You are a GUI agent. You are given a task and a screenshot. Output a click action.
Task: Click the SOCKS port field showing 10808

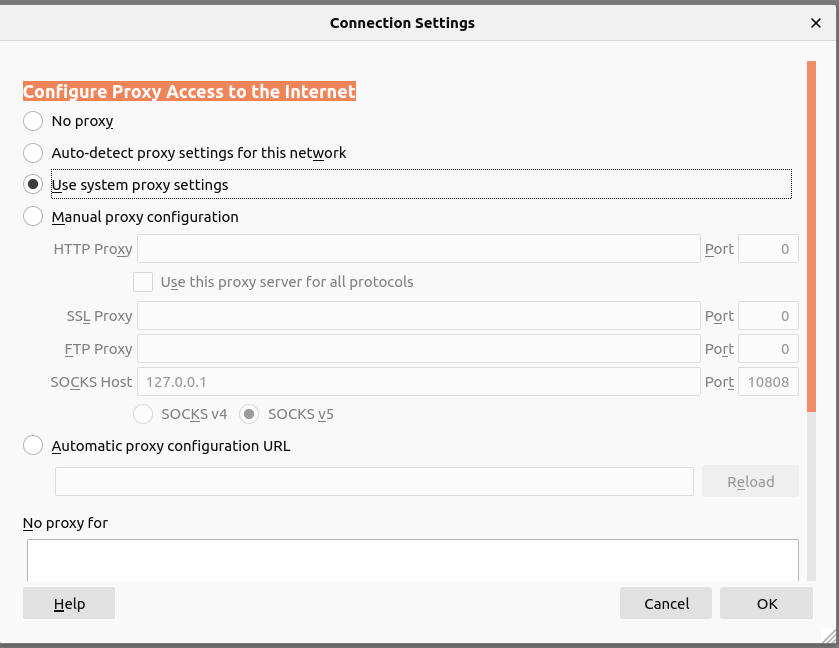tap(767, 382)
